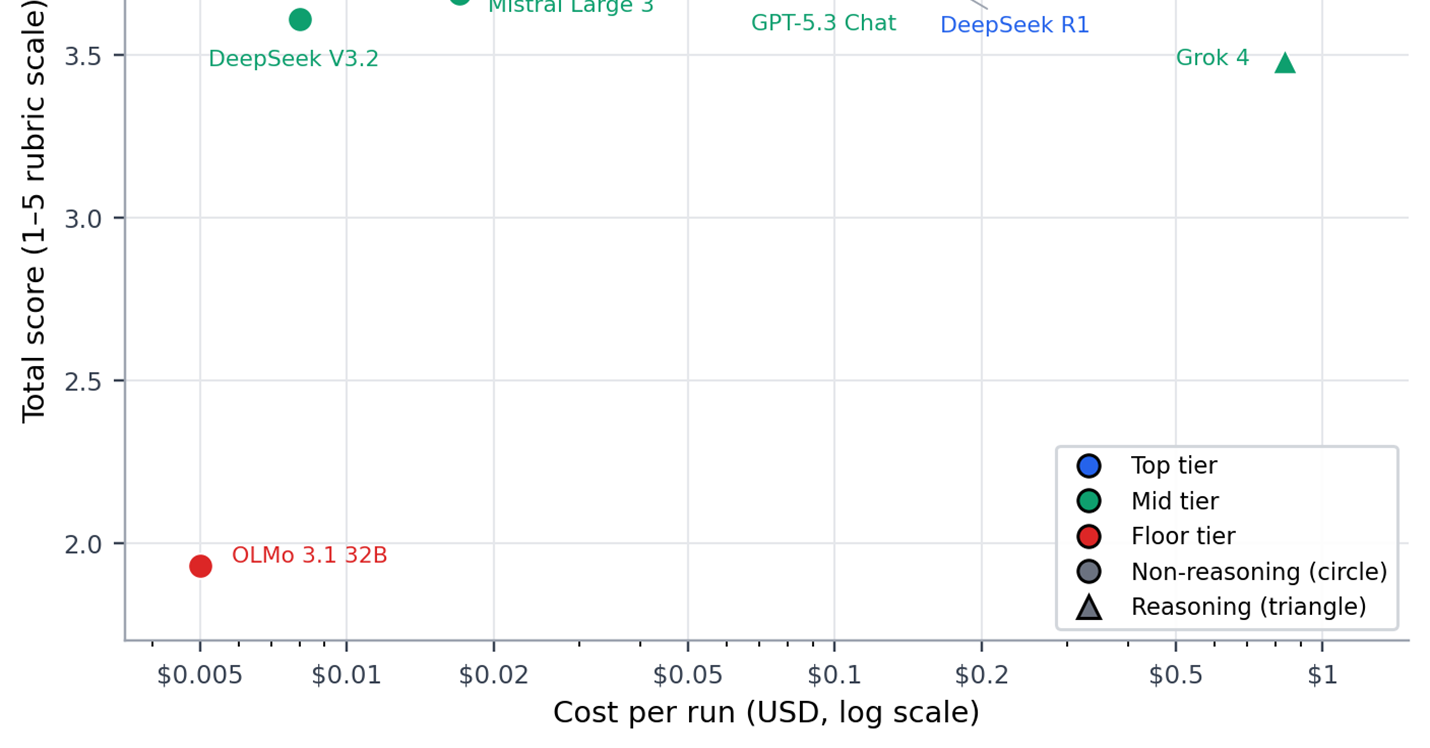
Task: Click the "Total score (1–5 rubric scale)" axis title
Action: [x=34, y=212]
